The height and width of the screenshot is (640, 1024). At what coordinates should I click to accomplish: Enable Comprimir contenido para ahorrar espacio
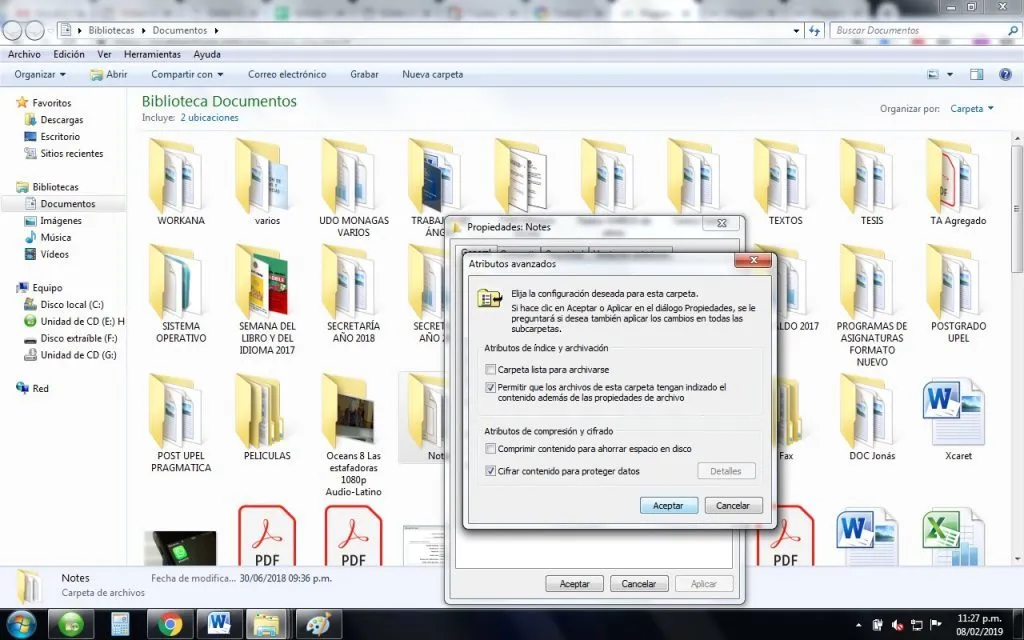click(491, 448)
